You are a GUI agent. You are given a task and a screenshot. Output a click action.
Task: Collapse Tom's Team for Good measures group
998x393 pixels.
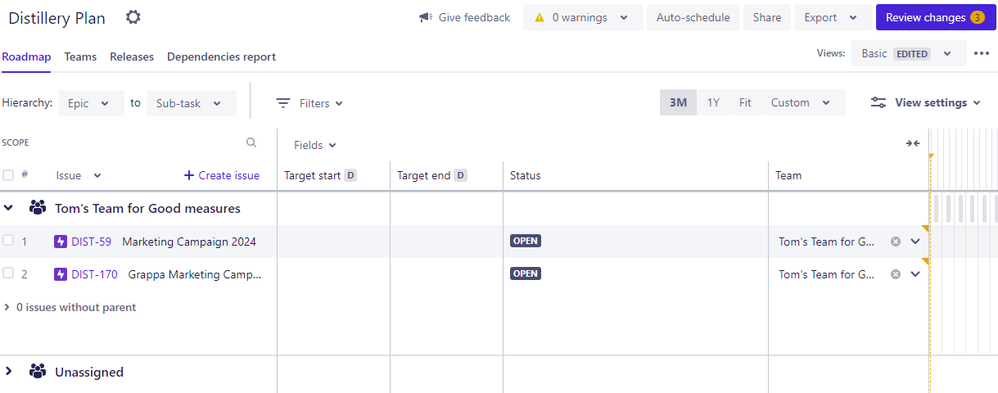point(9,208)
